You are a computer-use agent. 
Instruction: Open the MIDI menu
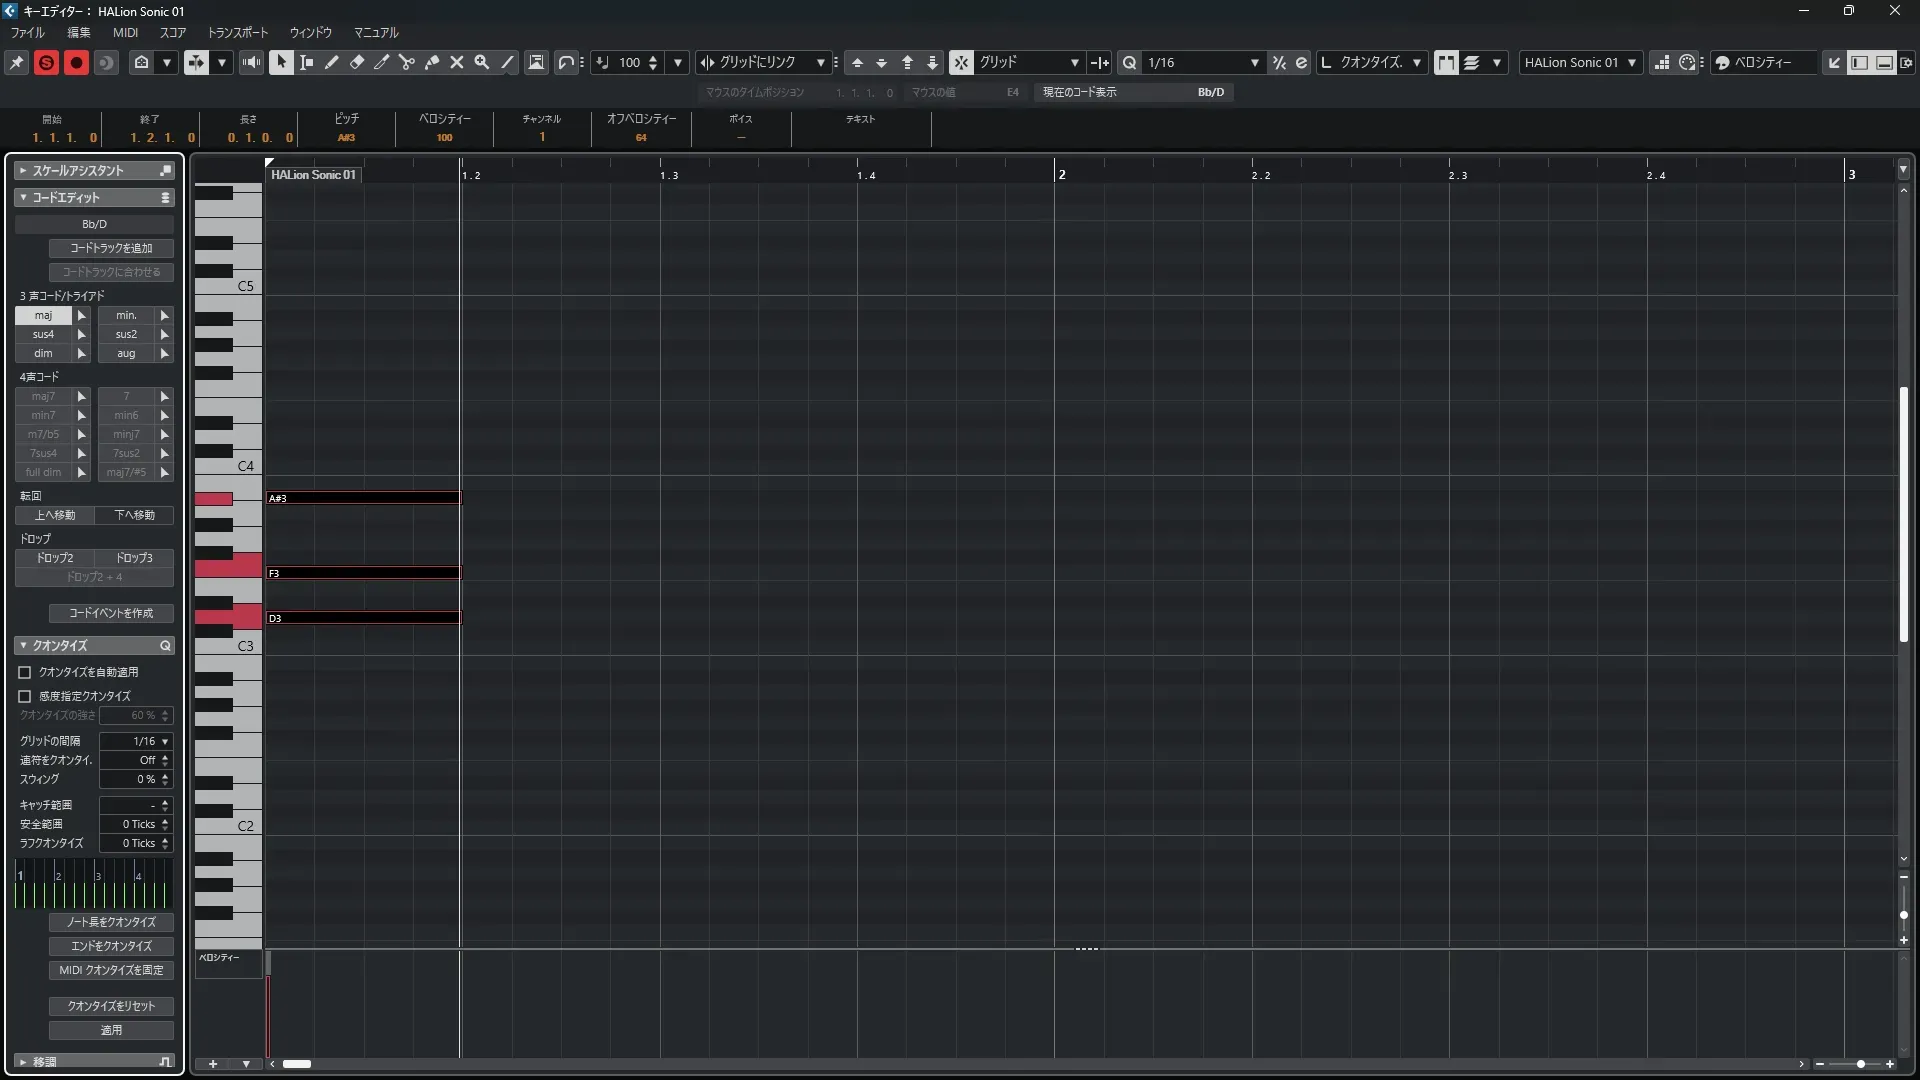125,32
